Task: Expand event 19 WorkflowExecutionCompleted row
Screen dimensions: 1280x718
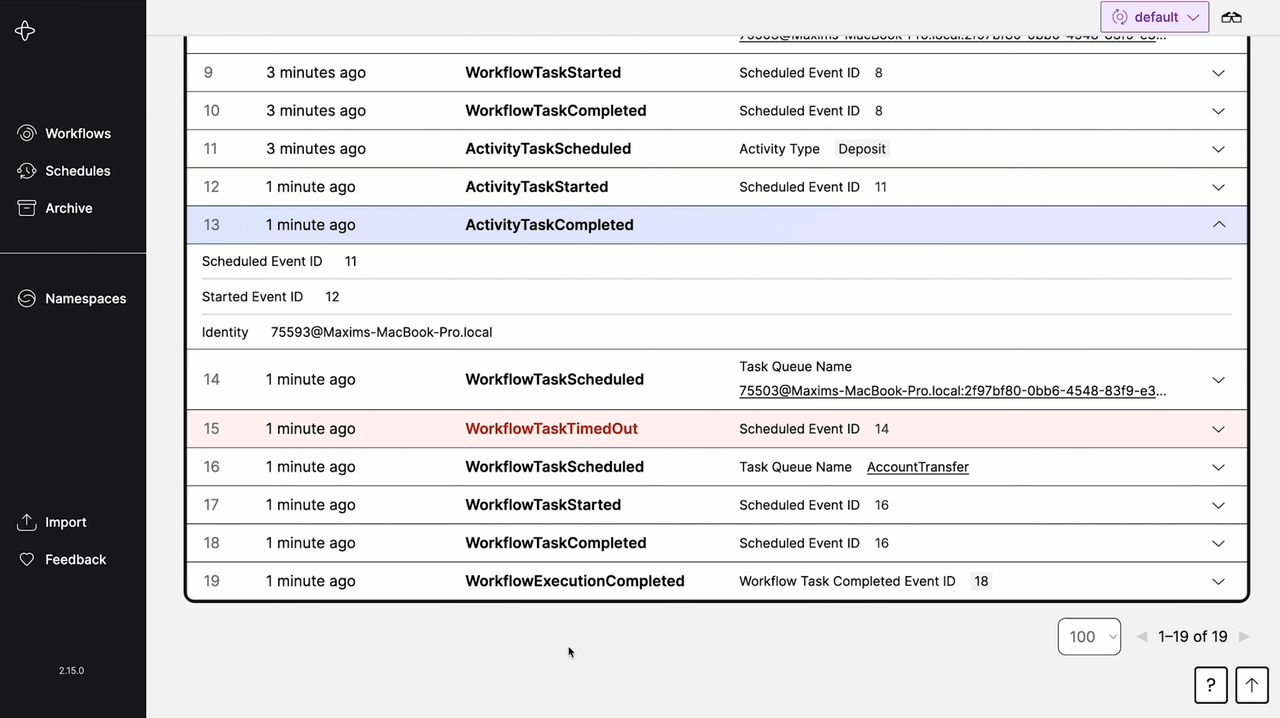Action: tap(1218, 581)
